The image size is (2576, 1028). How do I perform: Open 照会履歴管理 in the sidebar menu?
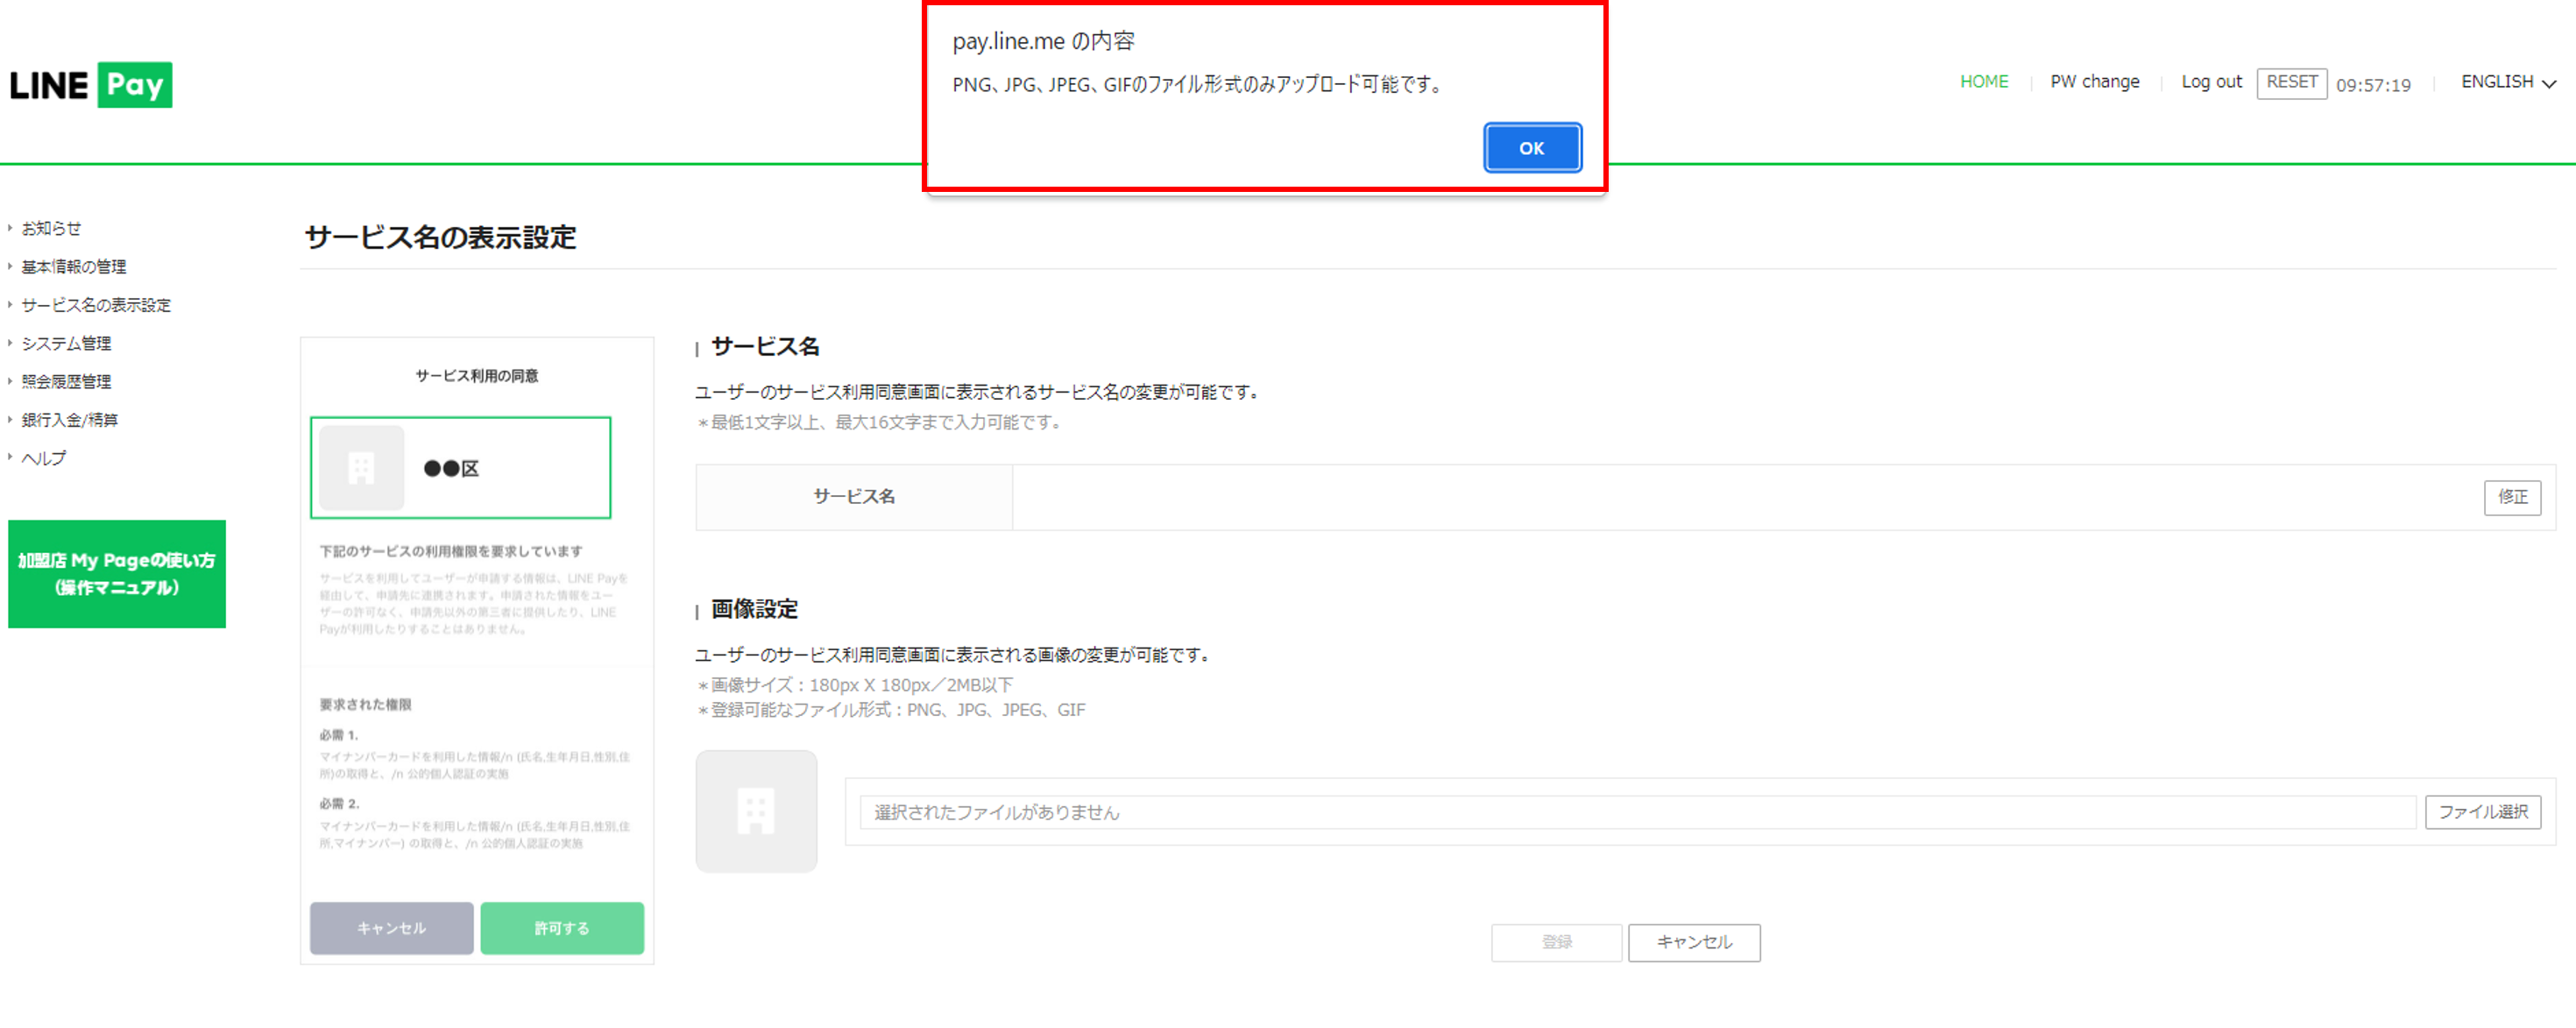click(x=66, y=381)
